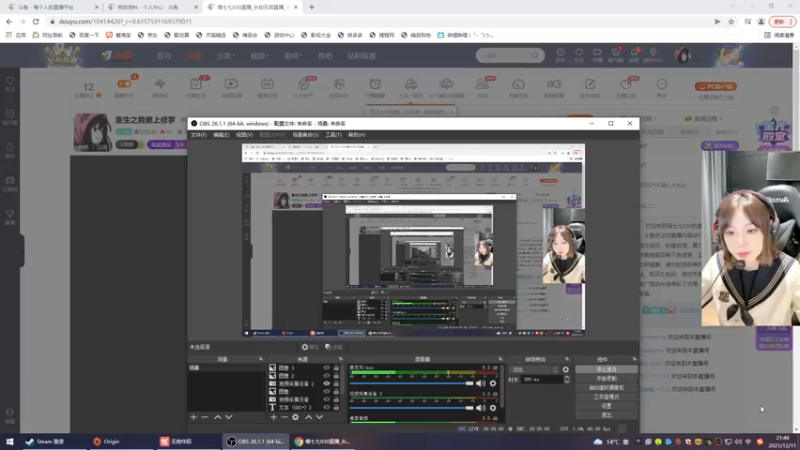Add a new source in OBS

[x=273, y=417]
